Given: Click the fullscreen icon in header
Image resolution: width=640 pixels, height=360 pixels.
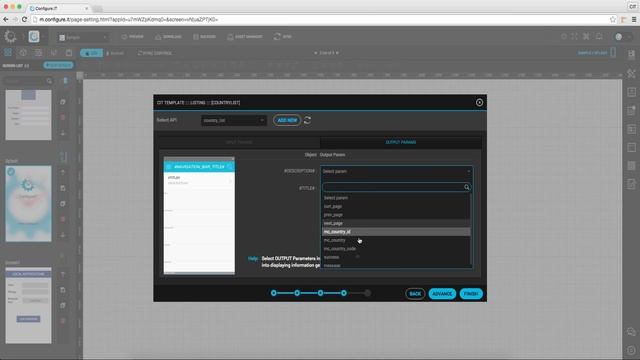Looking at the screenshot, I should 574,37.
